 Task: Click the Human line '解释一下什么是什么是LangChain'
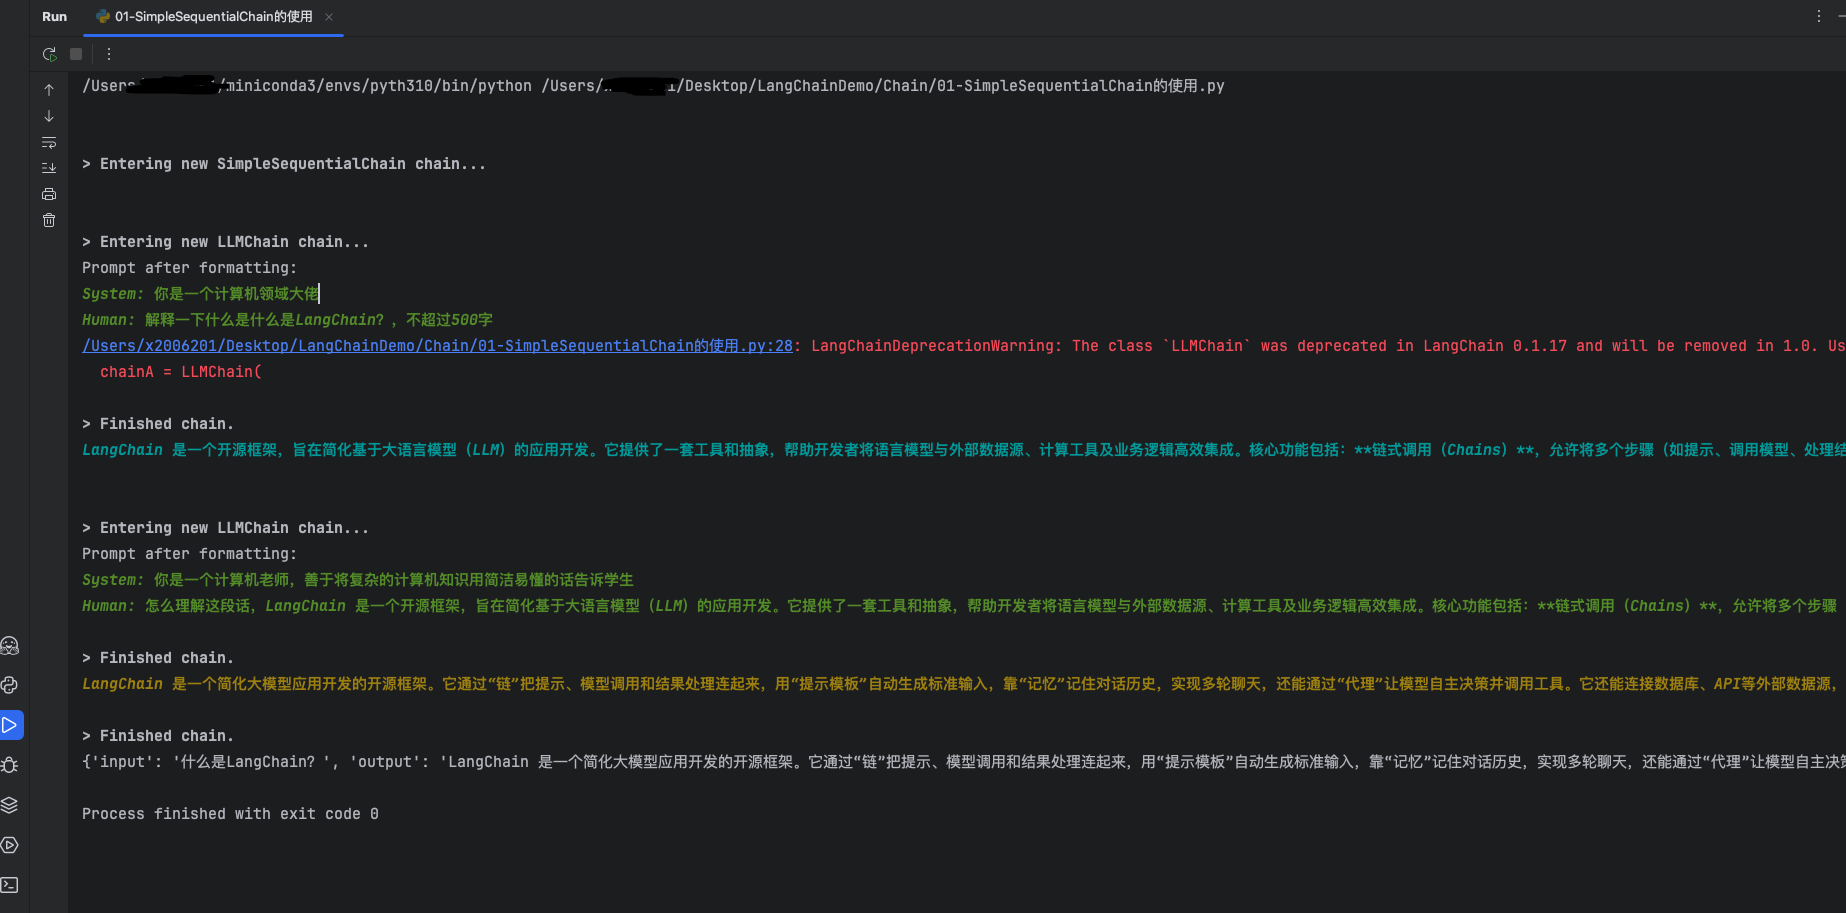(x=287, y=320)
